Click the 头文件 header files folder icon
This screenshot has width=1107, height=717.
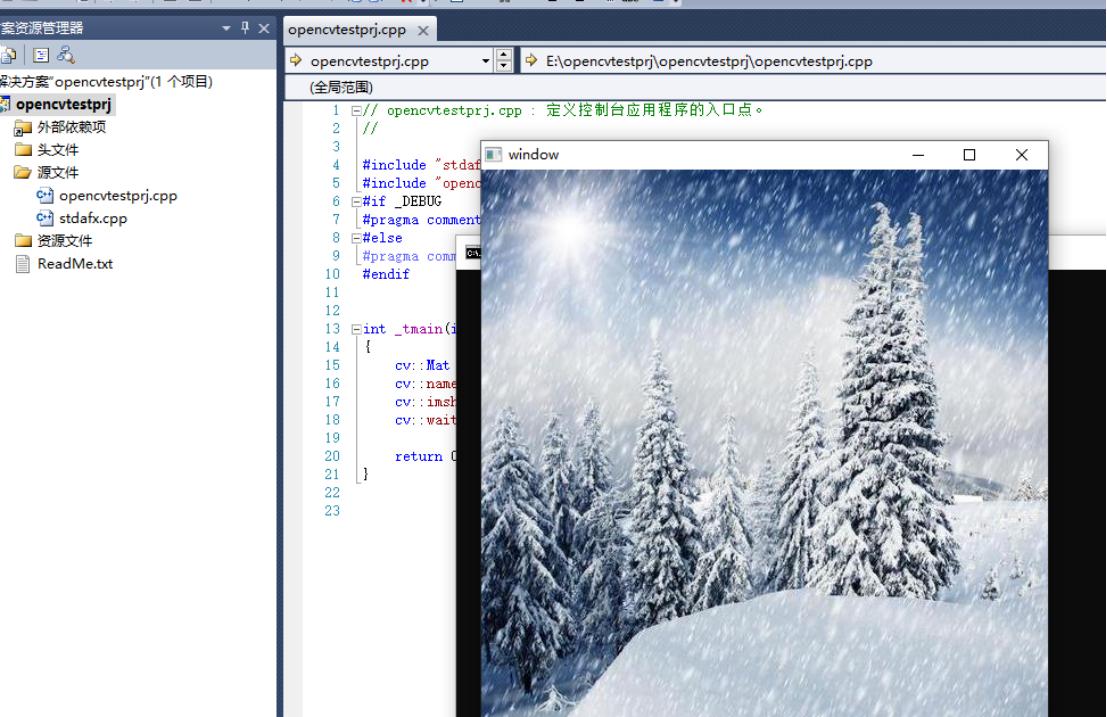point(23,150)
